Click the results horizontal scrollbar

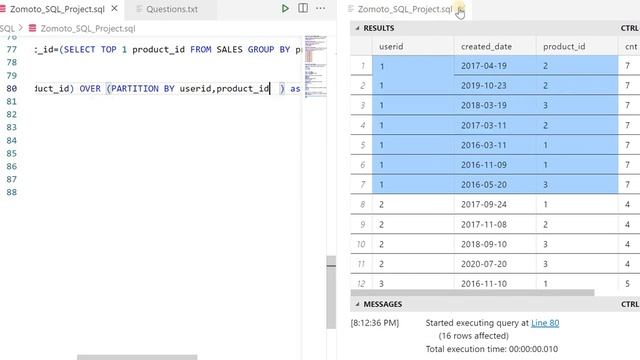click(472, 293)
